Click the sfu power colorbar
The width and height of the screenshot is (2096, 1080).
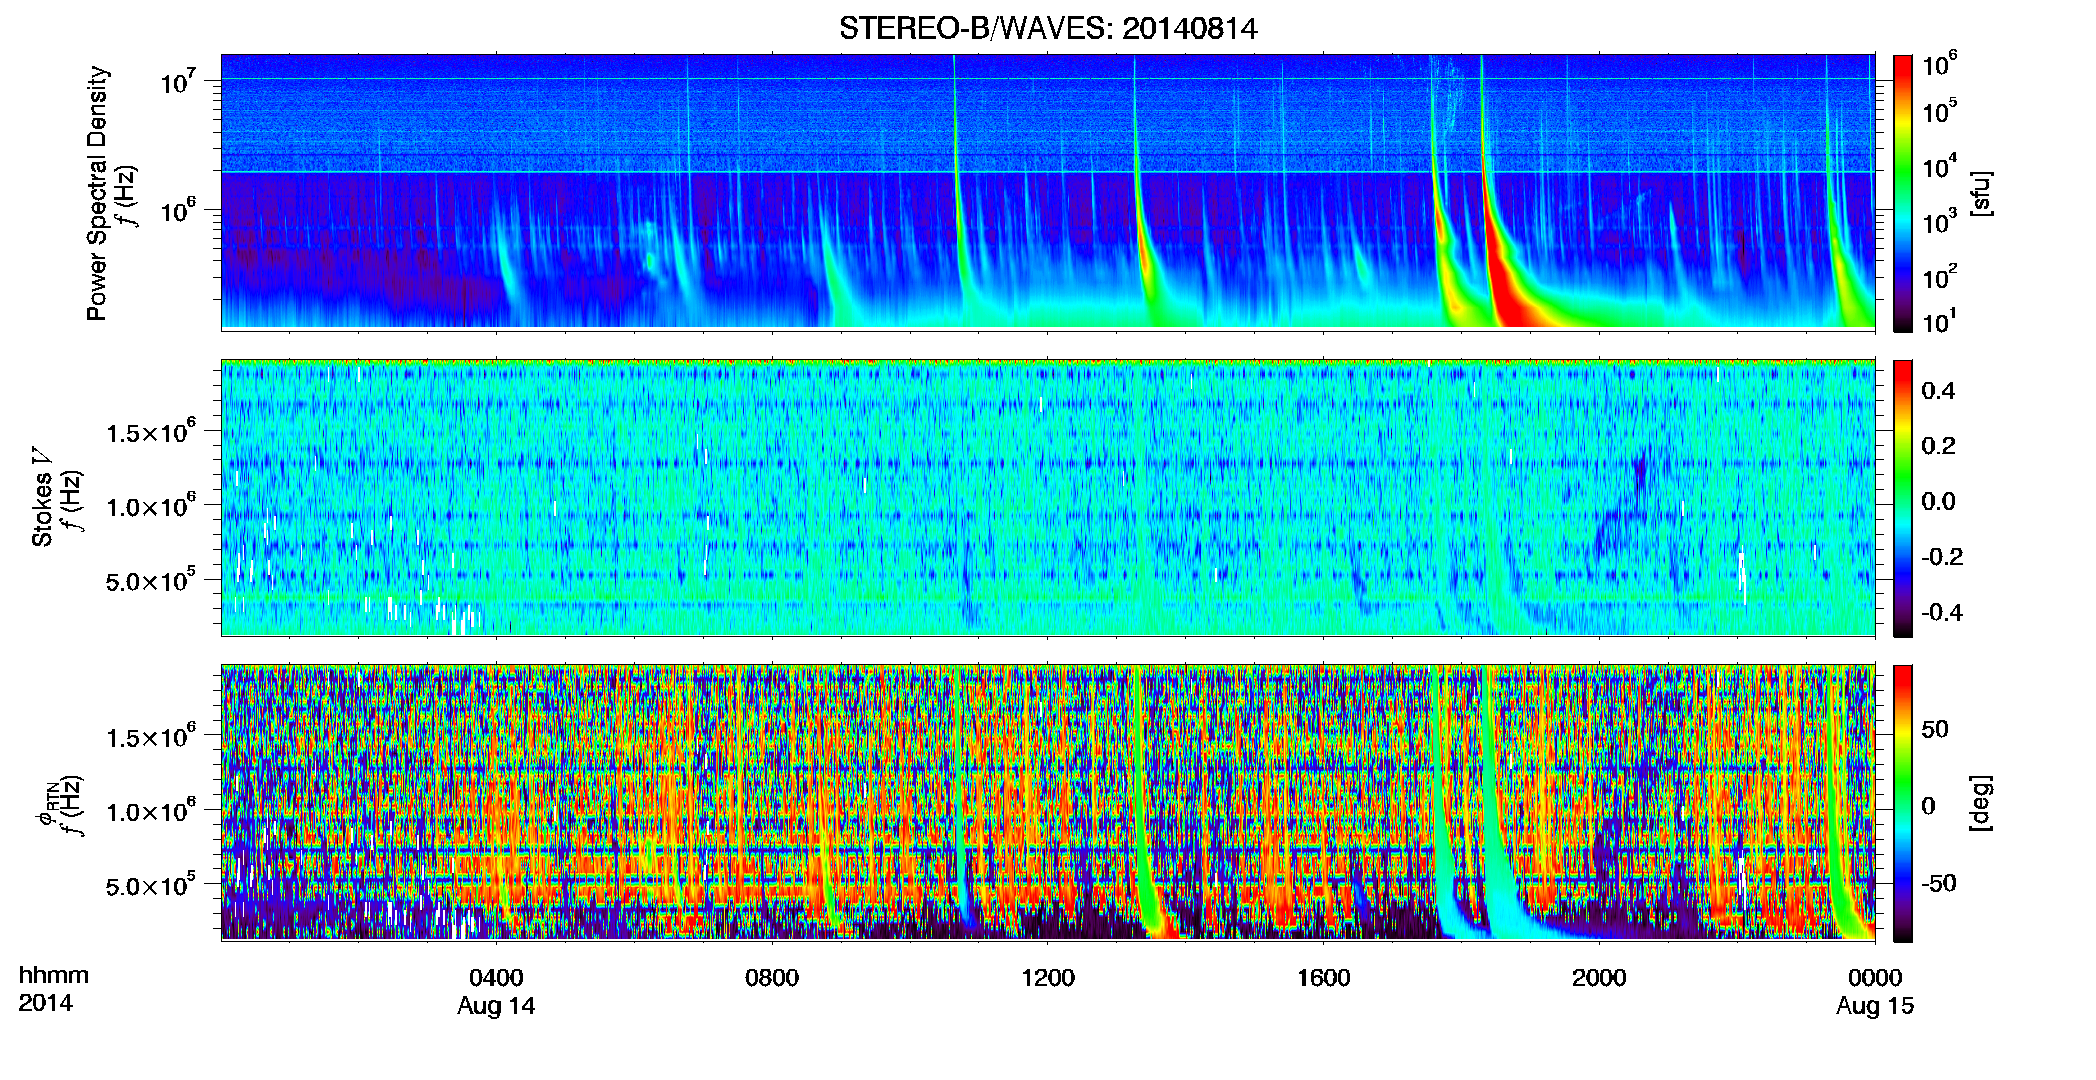(1903, 193)
